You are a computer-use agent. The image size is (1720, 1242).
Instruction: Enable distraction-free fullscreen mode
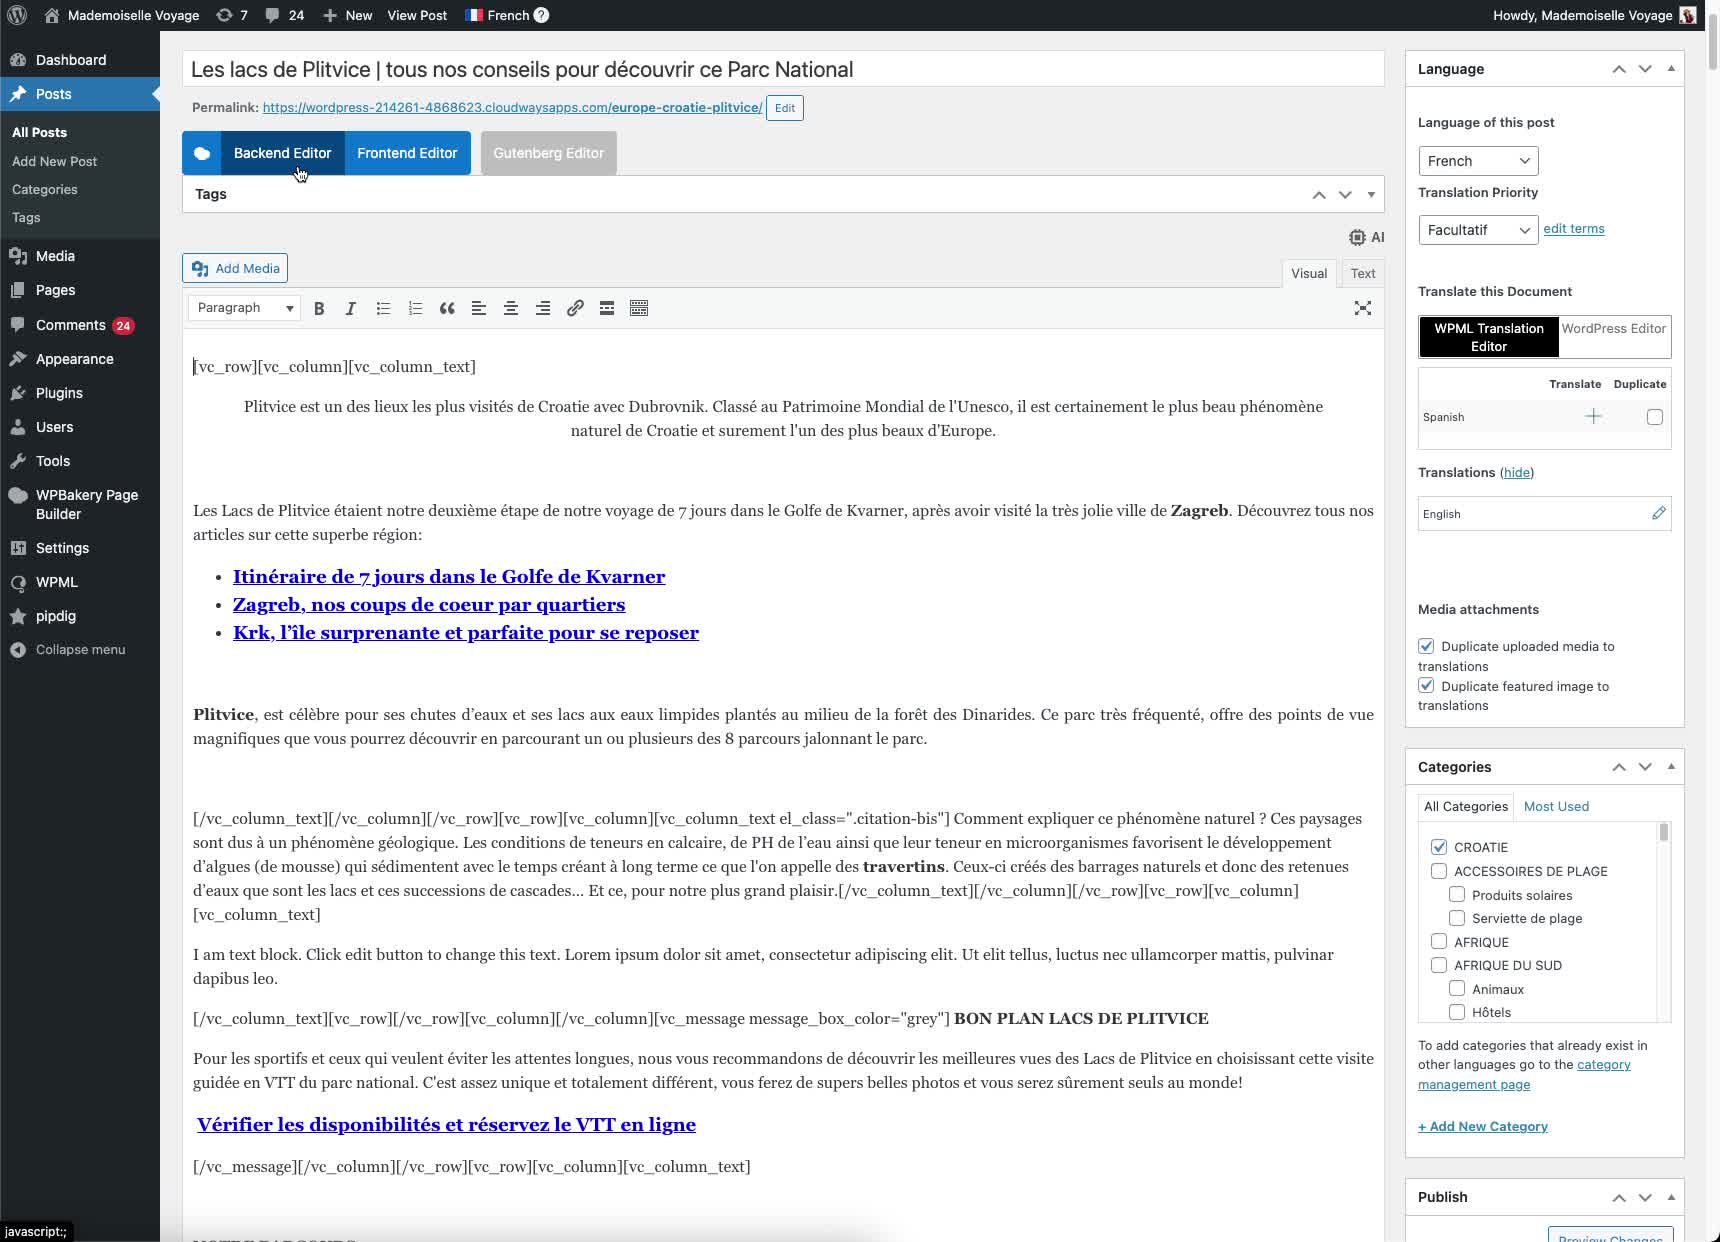(x=1363, y=308)
